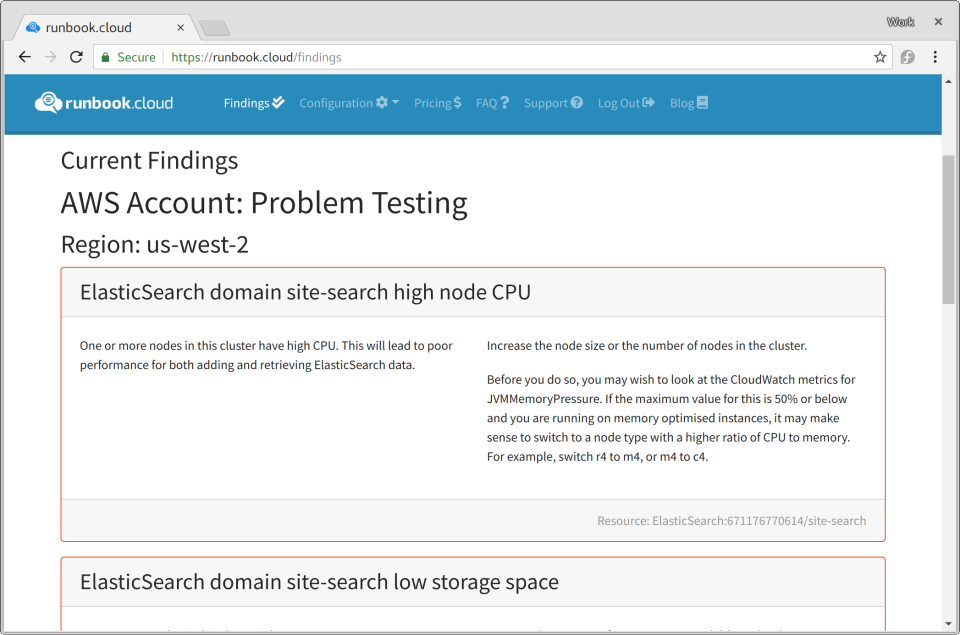The height and width of the screenshot is (635, 960).
Task: Open the Blog page
Action: [683, 102]
